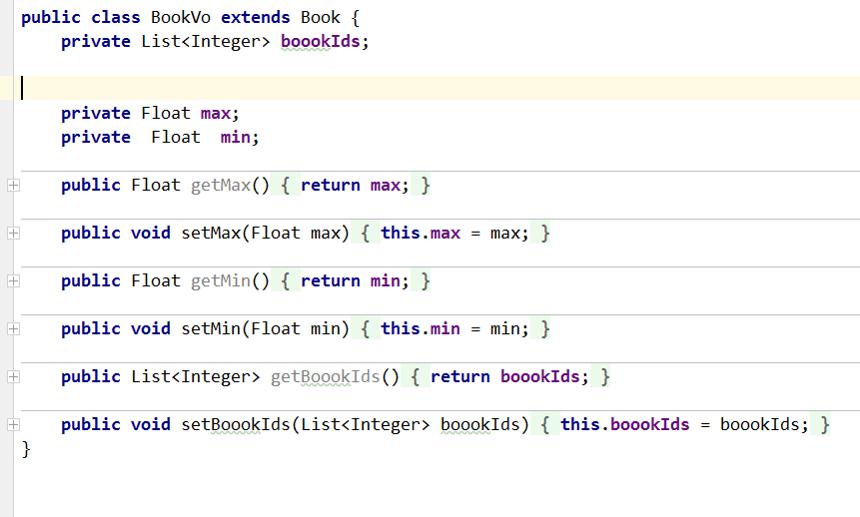Click the getBoookIds method name
Screen dimensions: 860x517
point(325,377)
